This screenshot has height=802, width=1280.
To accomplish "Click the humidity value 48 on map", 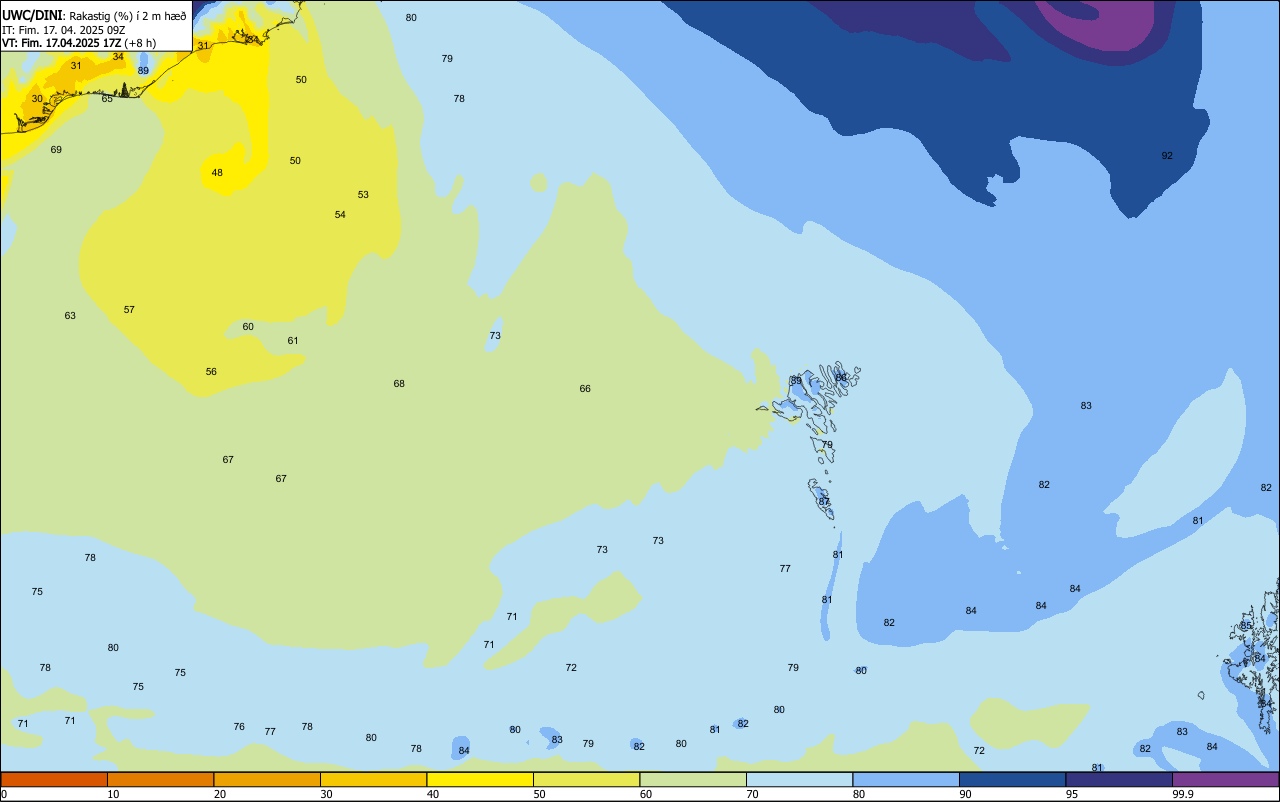I will point(217,173).
